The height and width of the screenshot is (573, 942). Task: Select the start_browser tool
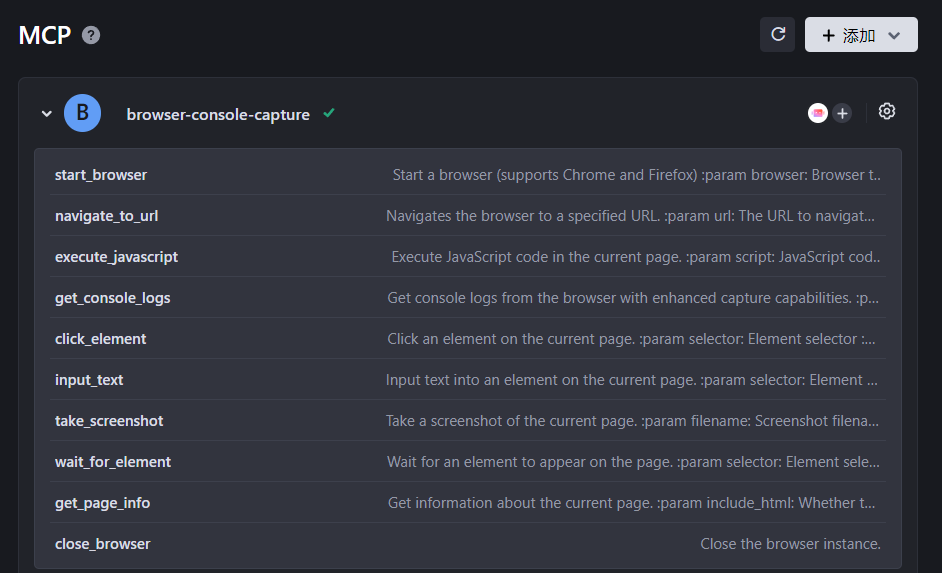click(x=101, y=175)
